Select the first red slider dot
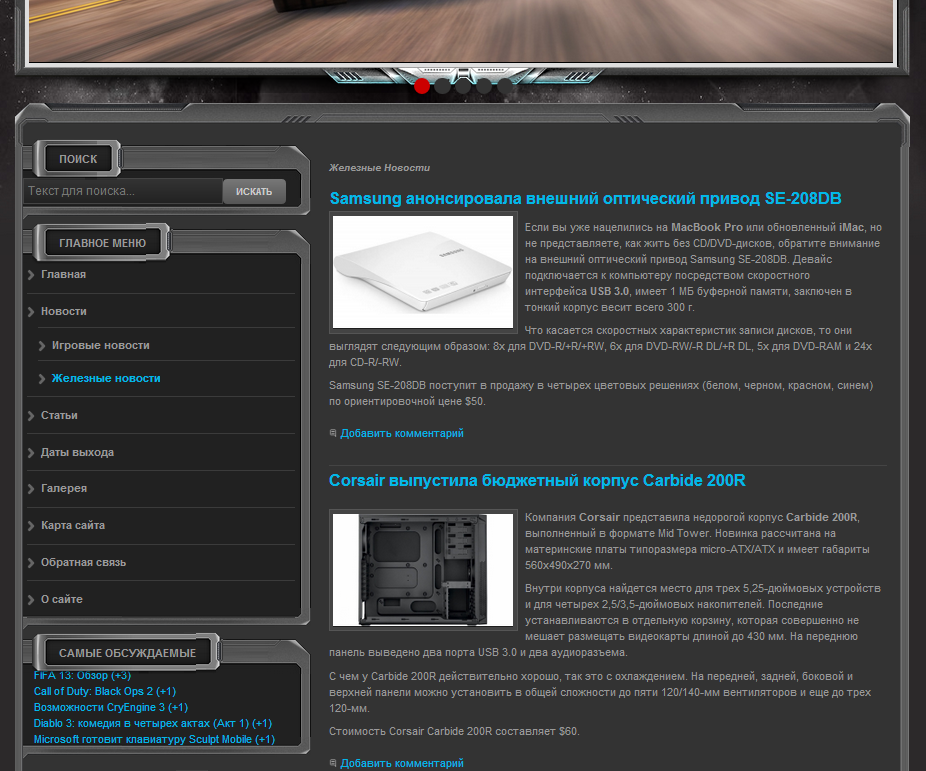Viewport: 926px width, 771px height. 422,86
